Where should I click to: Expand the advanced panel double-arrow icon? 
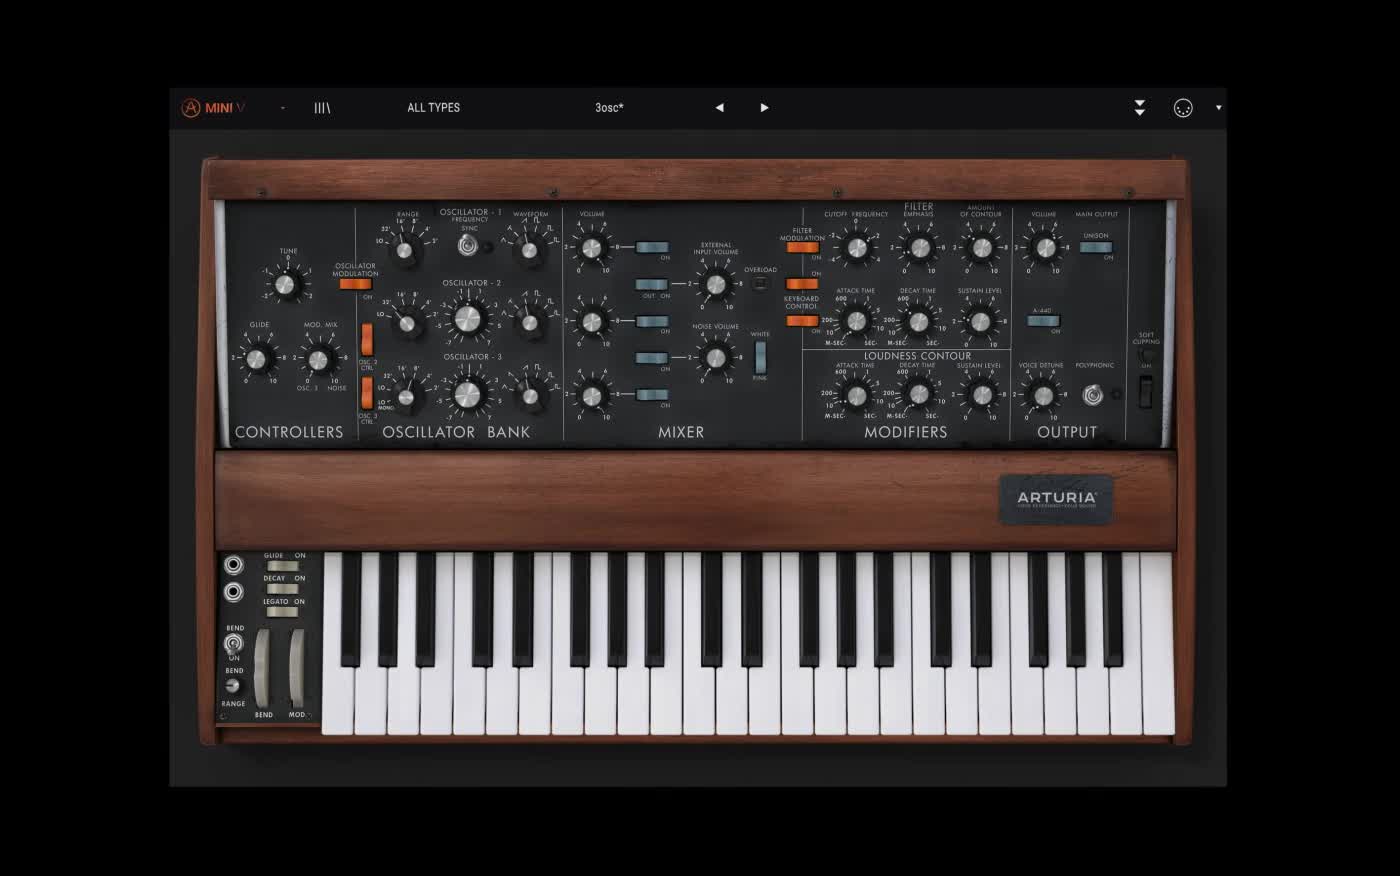click(x=1139, y=108)
